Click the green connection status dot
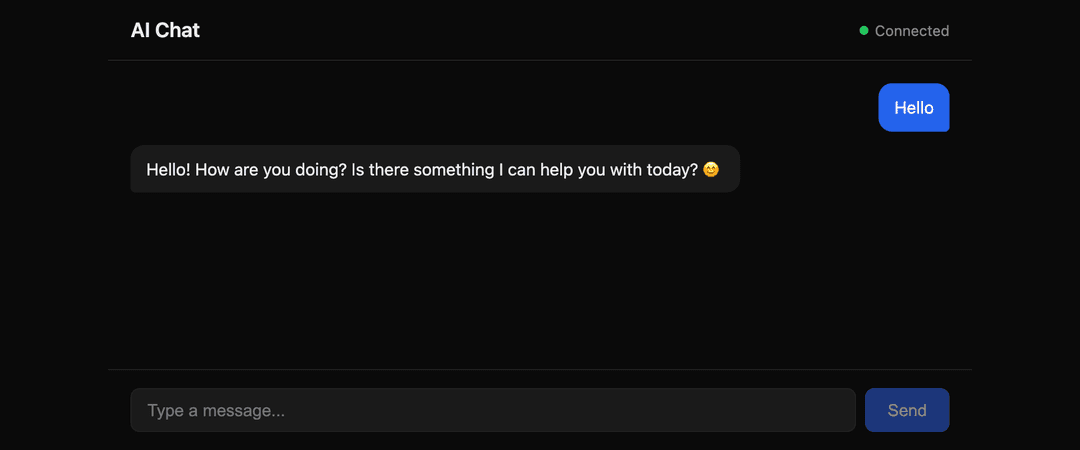 point(864,30)
